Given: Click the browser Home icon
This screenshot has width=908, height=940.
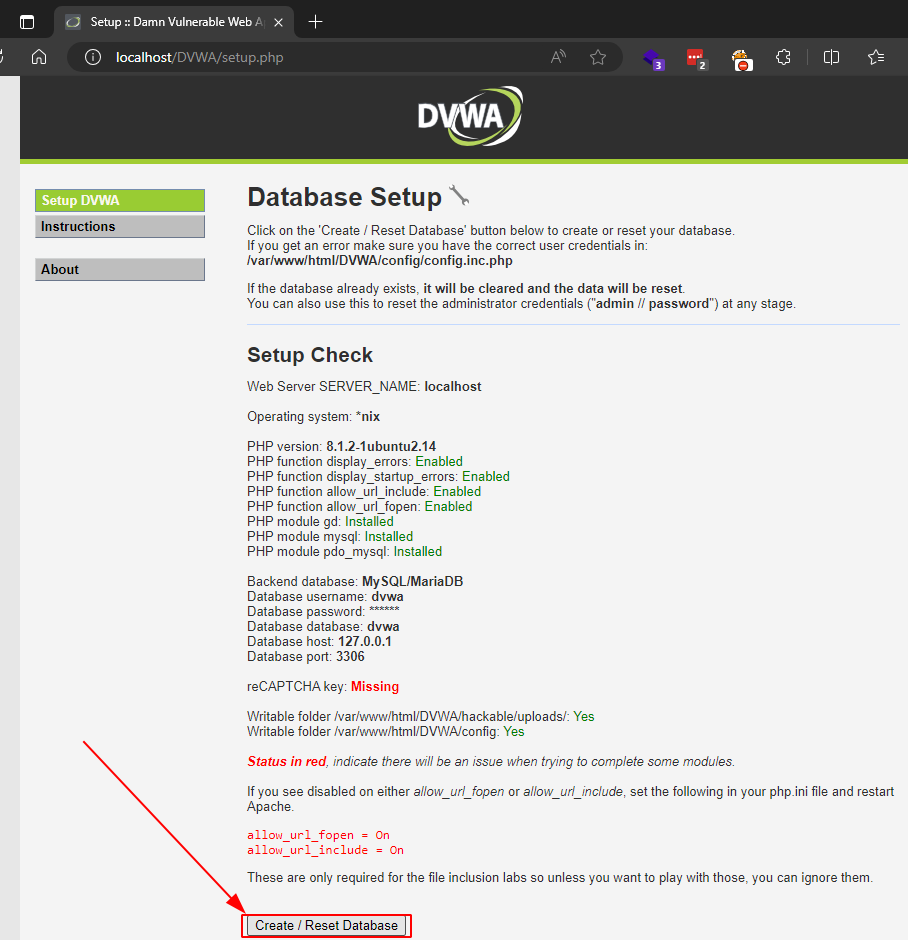Looking at the screenshot, I should click(38, 57).
